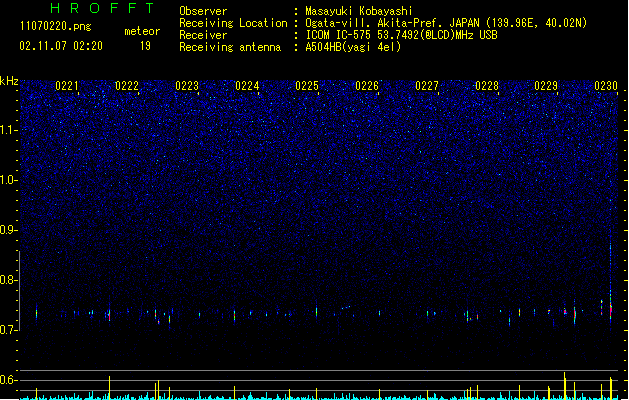Click the 0223 time marker
Image resolution: width=629 pixels, height=400 pixels.
[187, 86]
